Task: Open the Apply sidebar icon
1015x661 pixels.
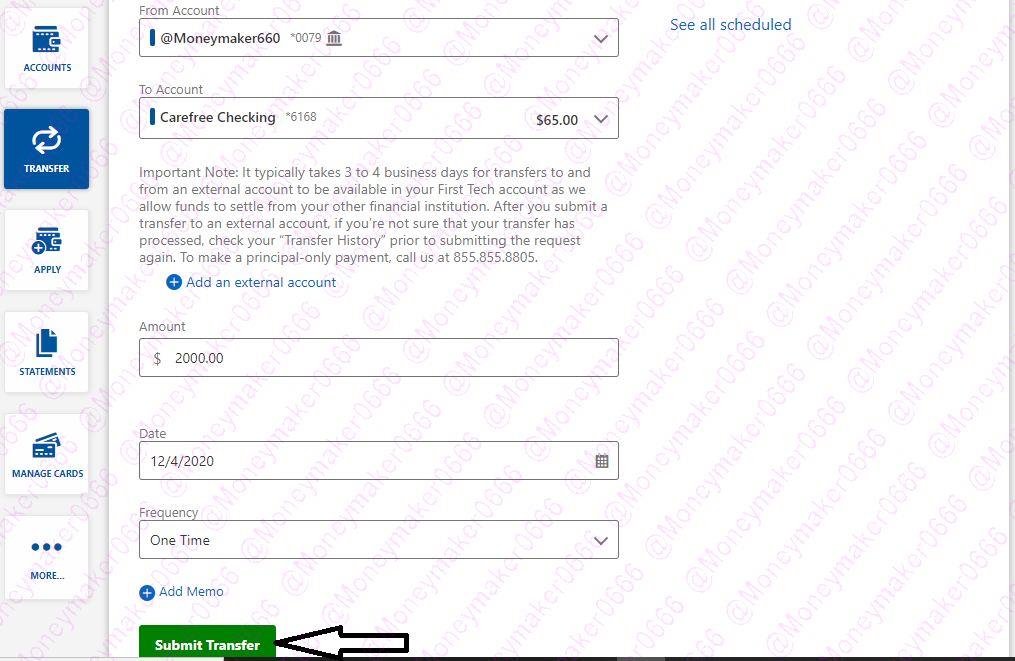Action: (46, 249)
